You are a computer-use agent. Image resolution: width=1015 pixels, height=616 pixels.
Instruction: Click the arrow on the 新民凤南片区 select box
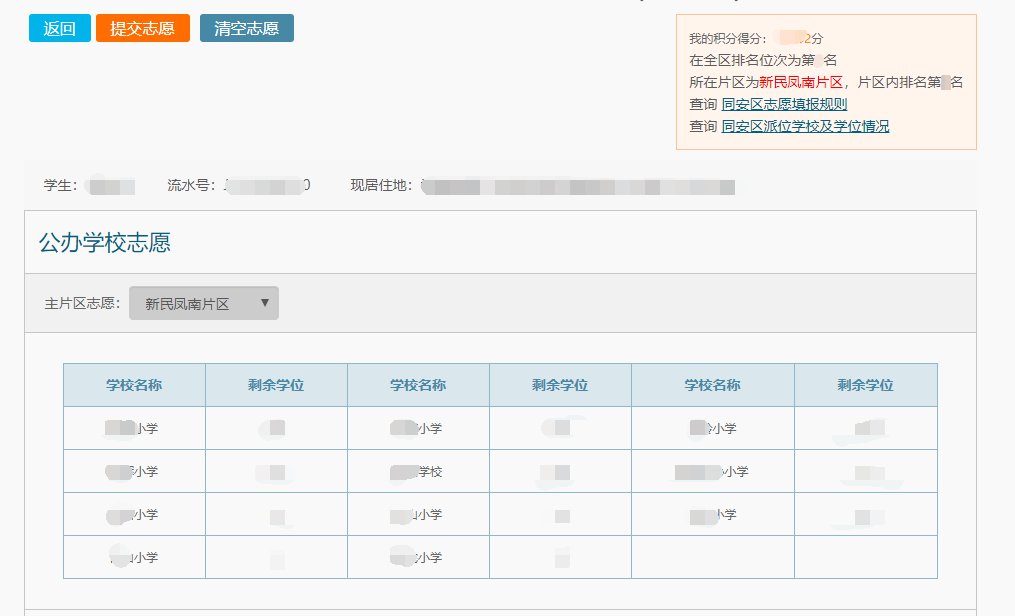coord(265,303)
